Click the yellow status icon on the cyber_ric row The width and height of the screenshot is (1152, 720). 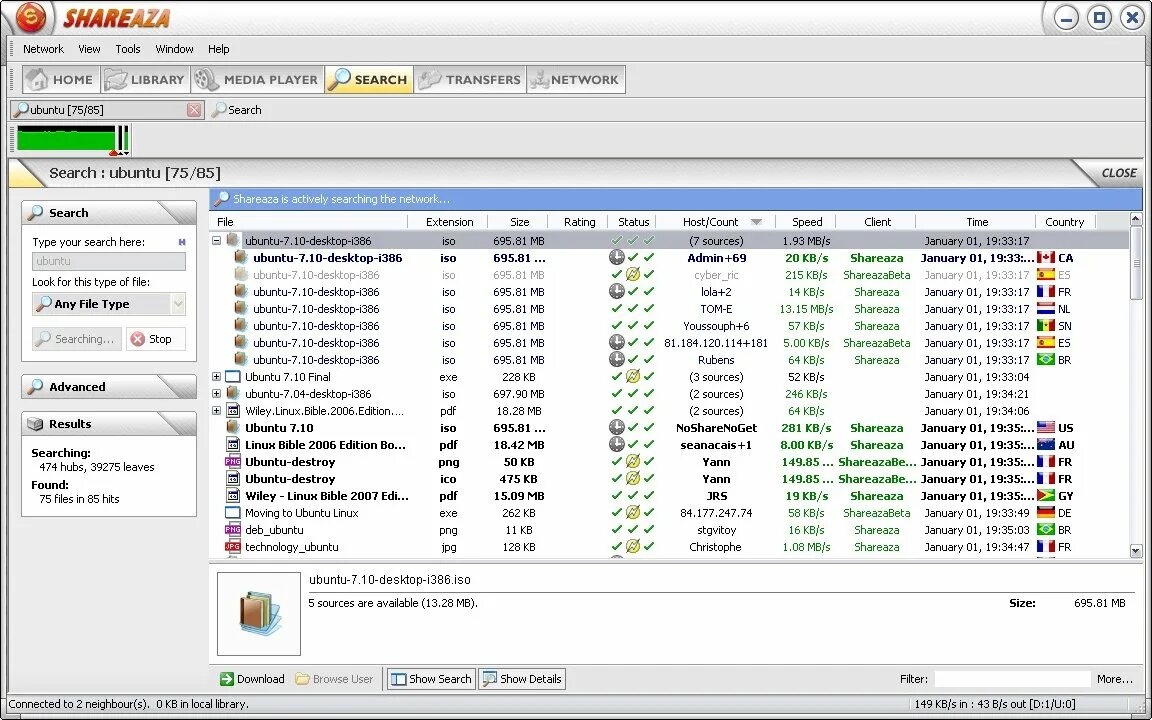pos(633,275)
